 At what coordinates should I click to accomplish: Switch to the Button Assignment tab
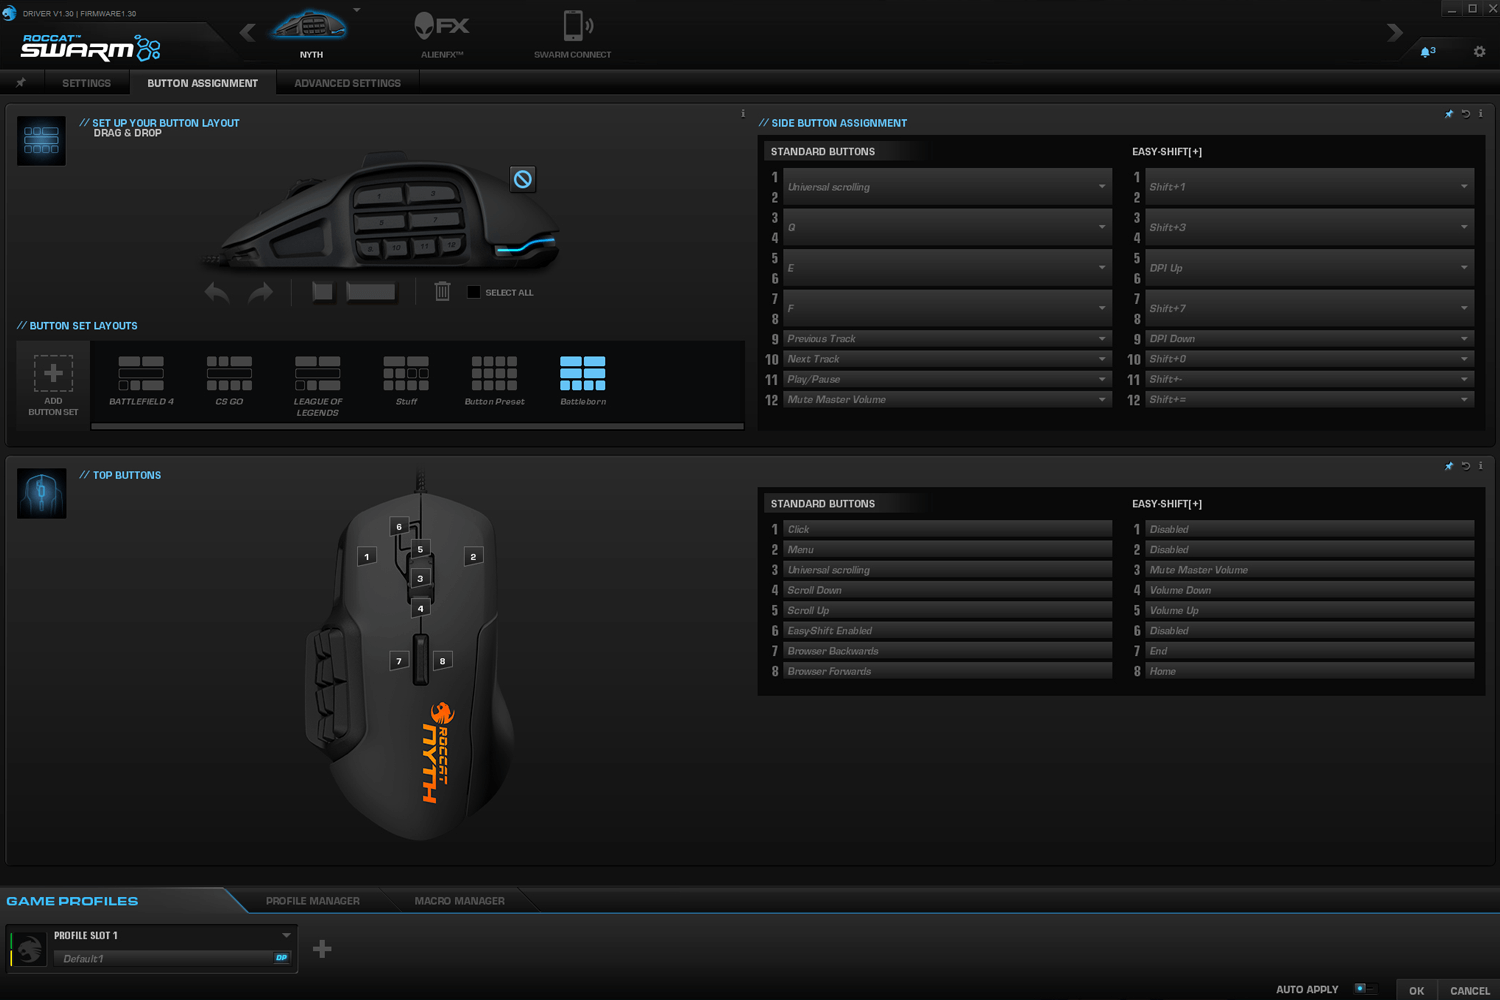pos(202,83)
